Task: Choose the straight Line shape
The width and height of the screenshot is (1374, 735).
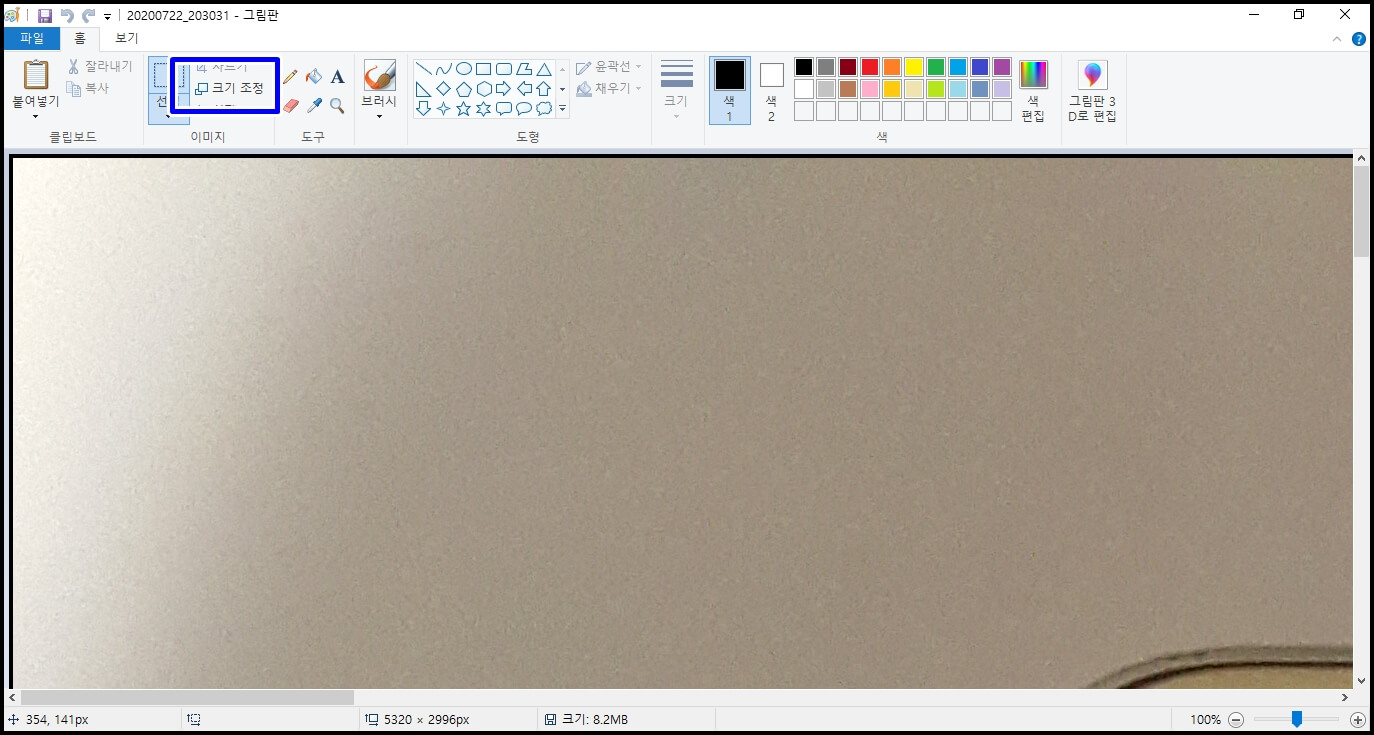Action: [x=424, y=69]
